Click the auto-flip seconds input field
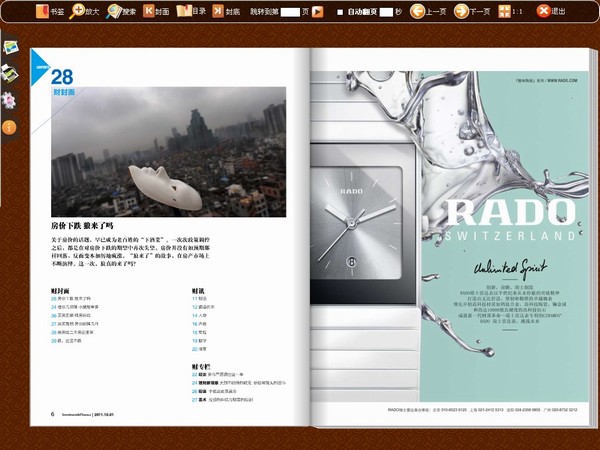The width and height of the screenshot is (600, 450). 386,12
